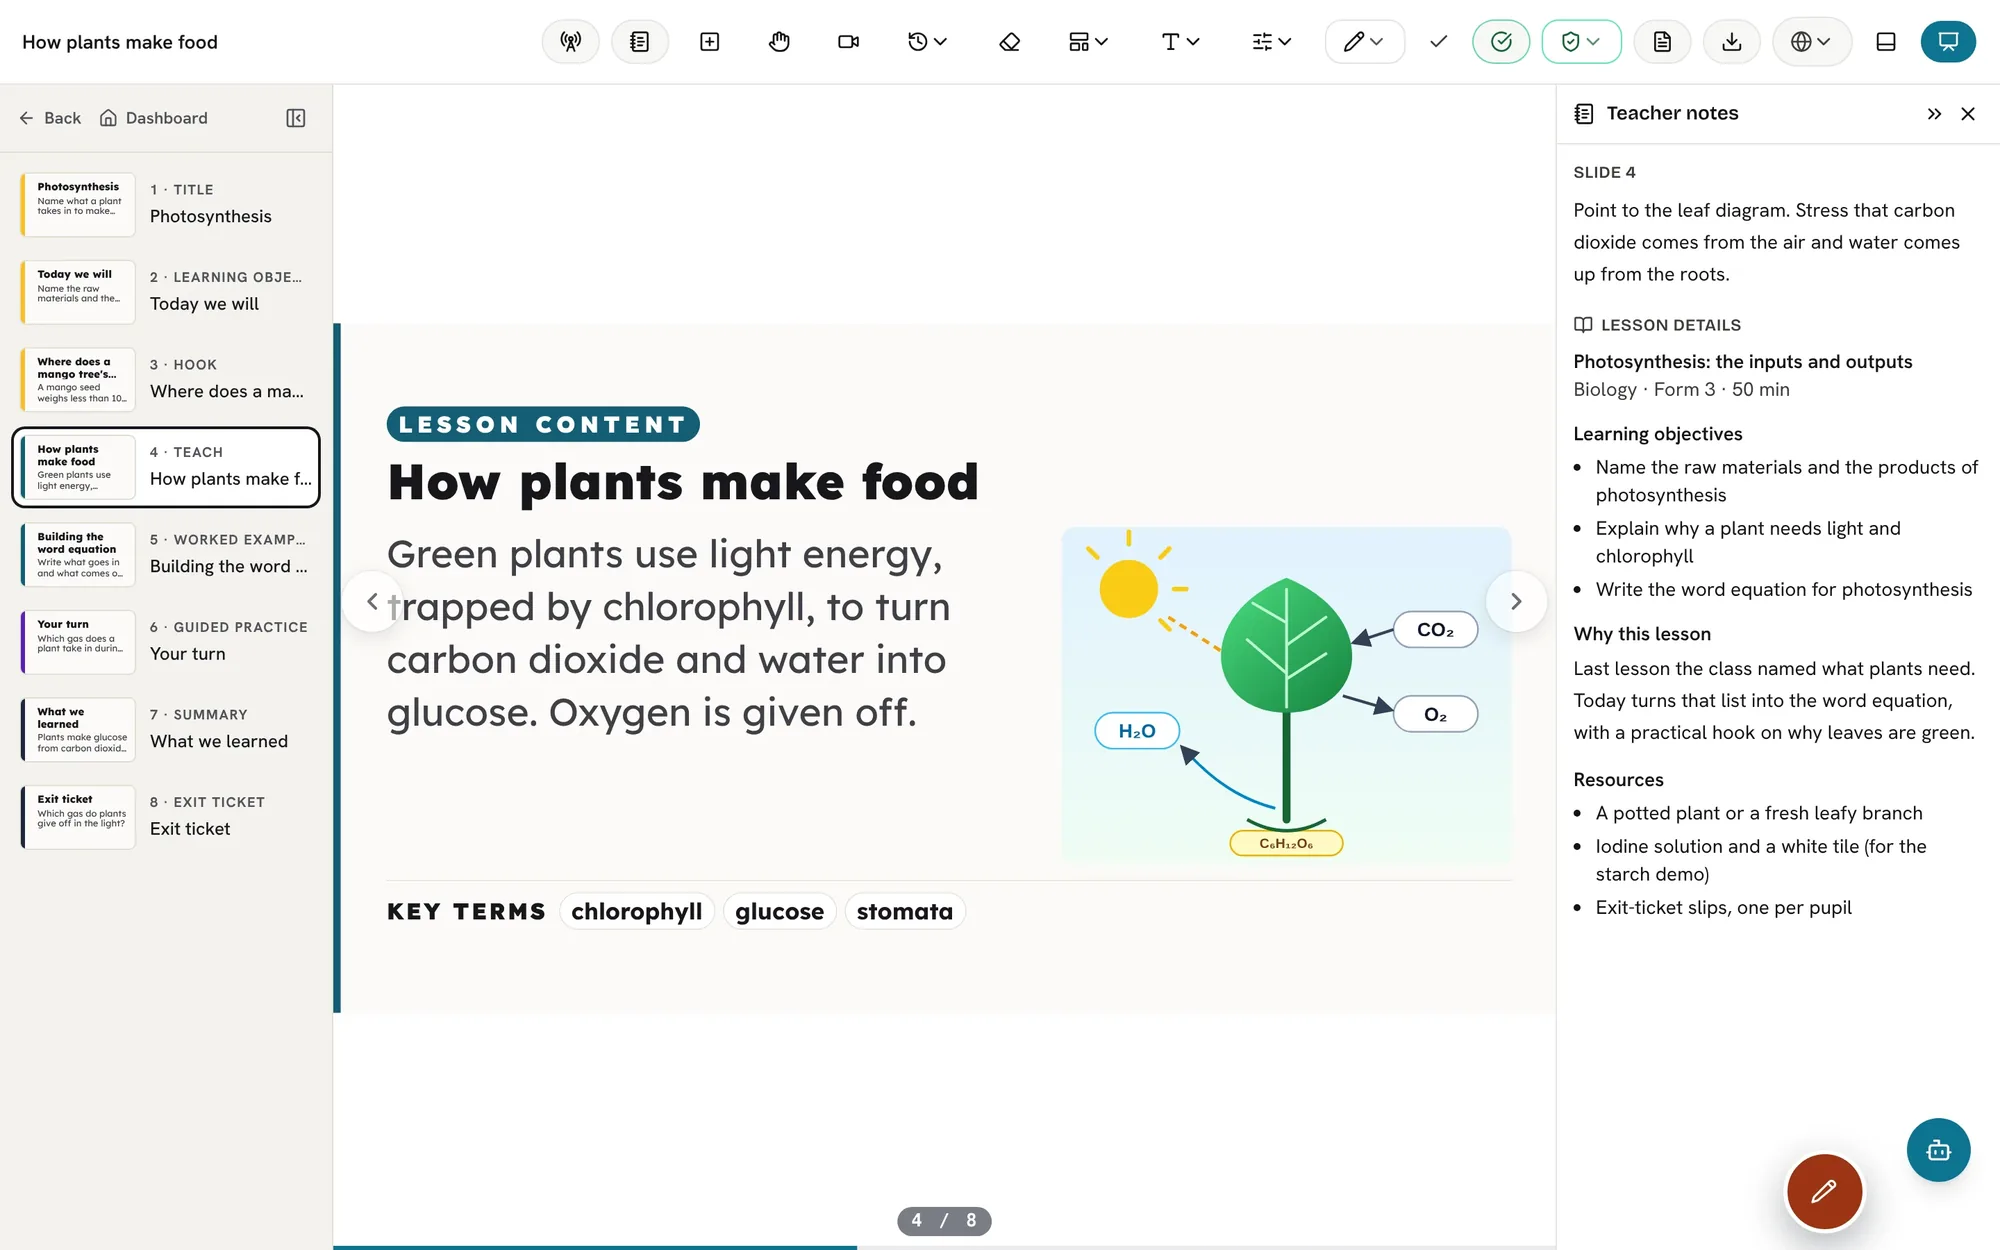Click the SLIDE 4 label in notes
Viewport: 2000px width, 1250px height.
(1604, 172)
